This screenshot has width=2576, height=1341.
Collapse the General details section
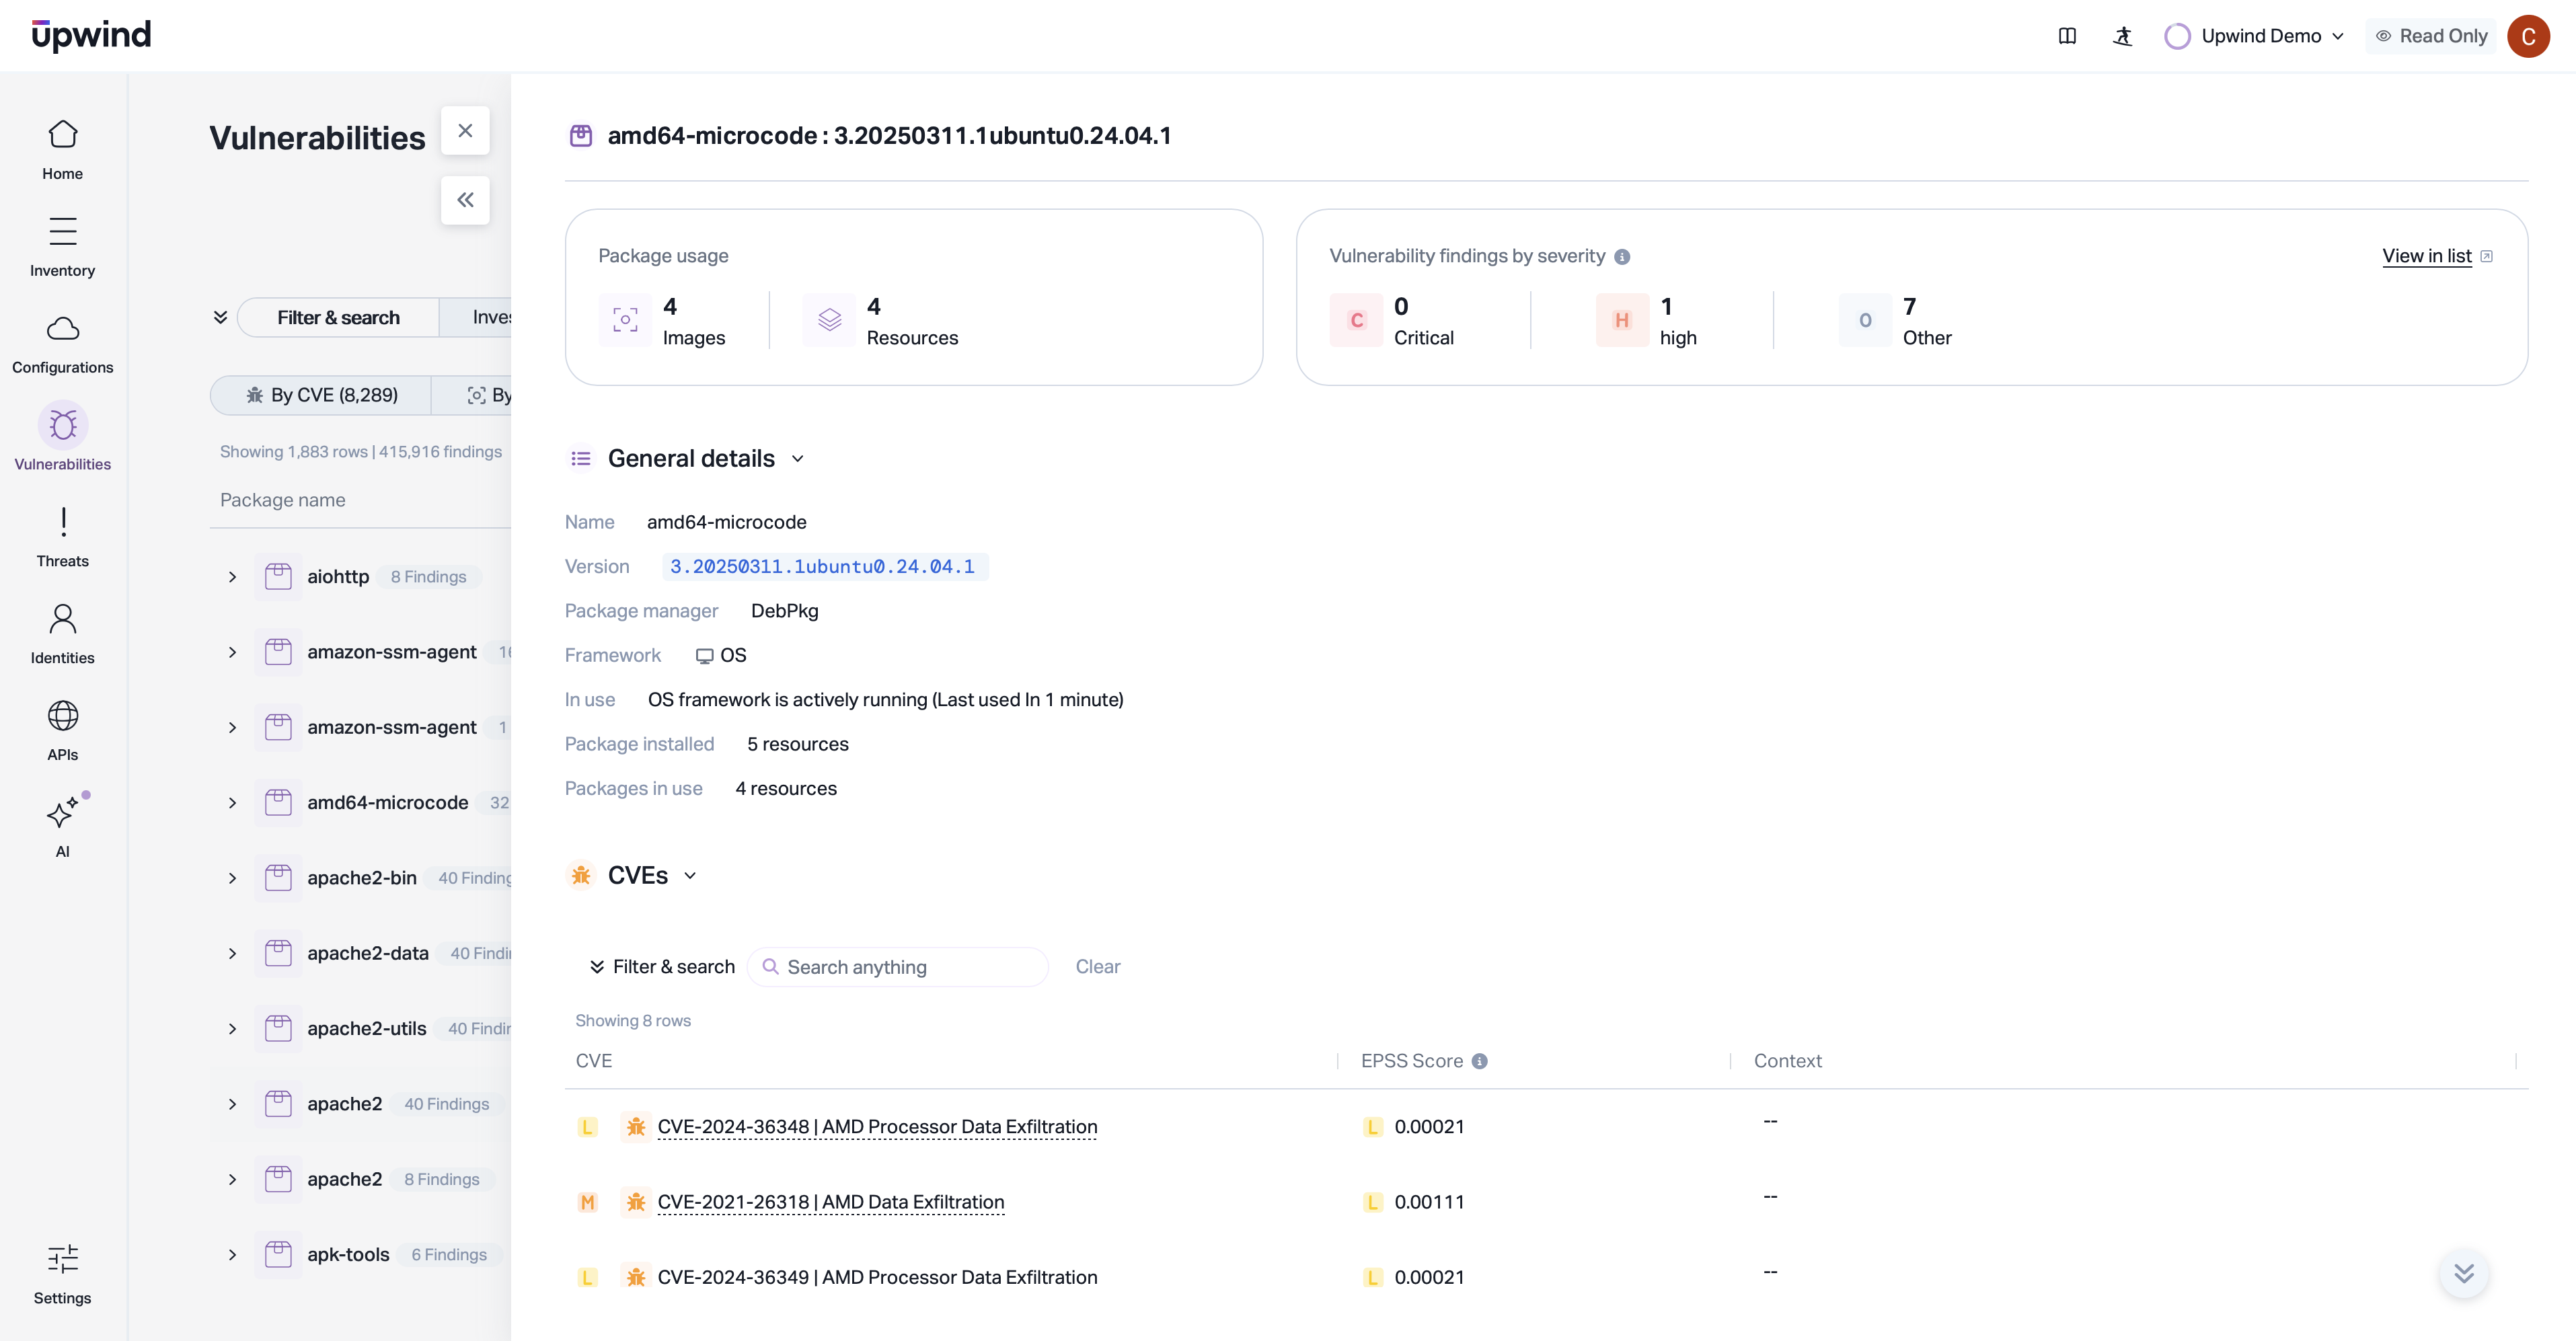(798, 459)
